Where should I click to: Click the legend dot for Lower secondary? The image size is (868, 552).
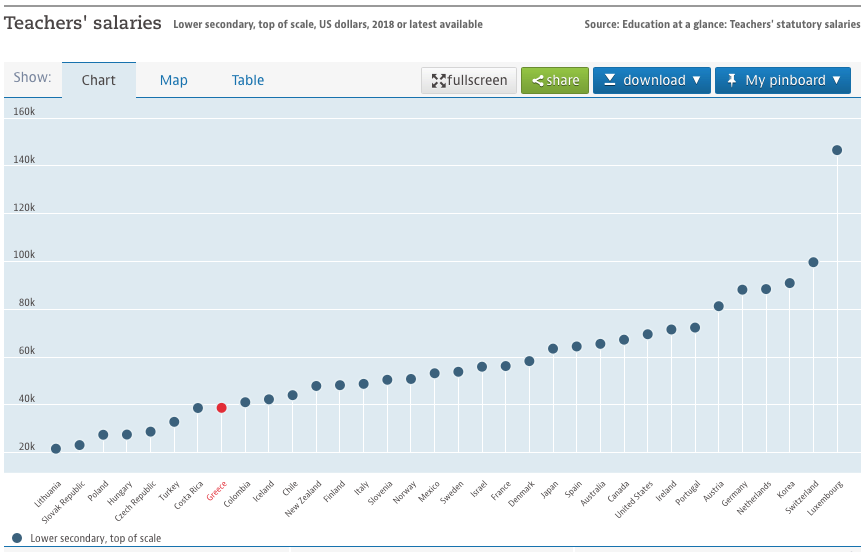pyautogui.click(x=17, y=538)
